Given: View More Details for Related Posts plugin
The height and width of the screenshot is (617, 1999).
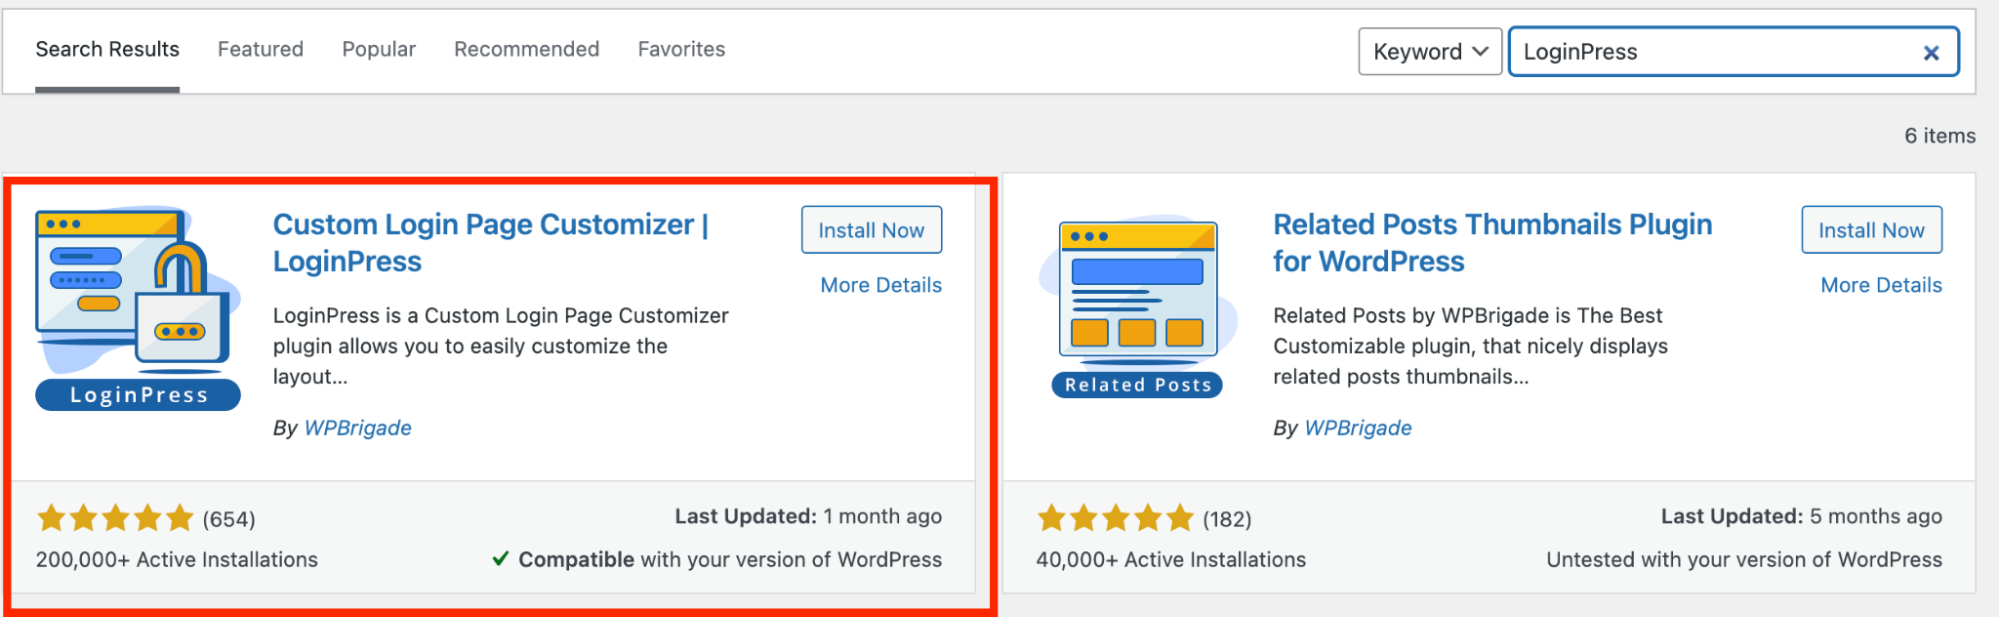Looking at the screenshot, I should tap(1881, 285).
